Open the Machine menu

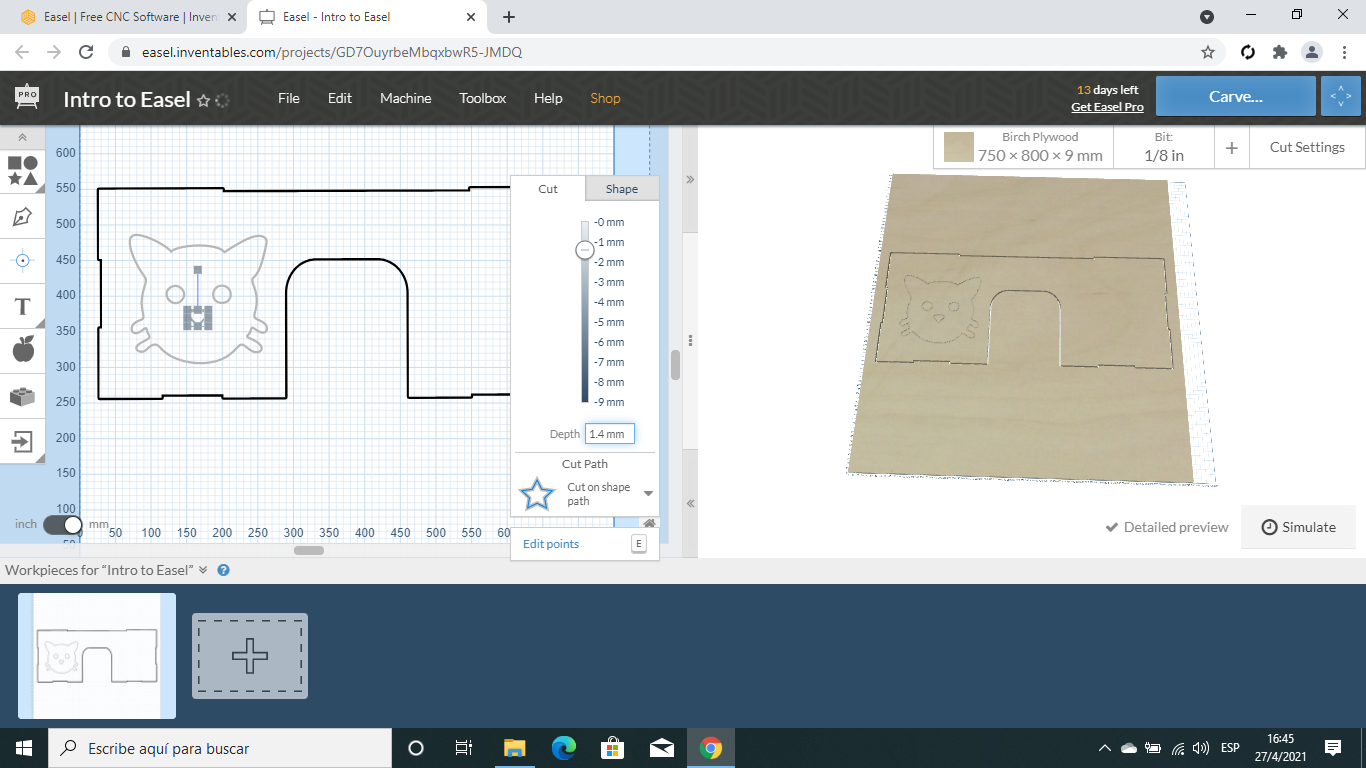click(x=406, y=98)
